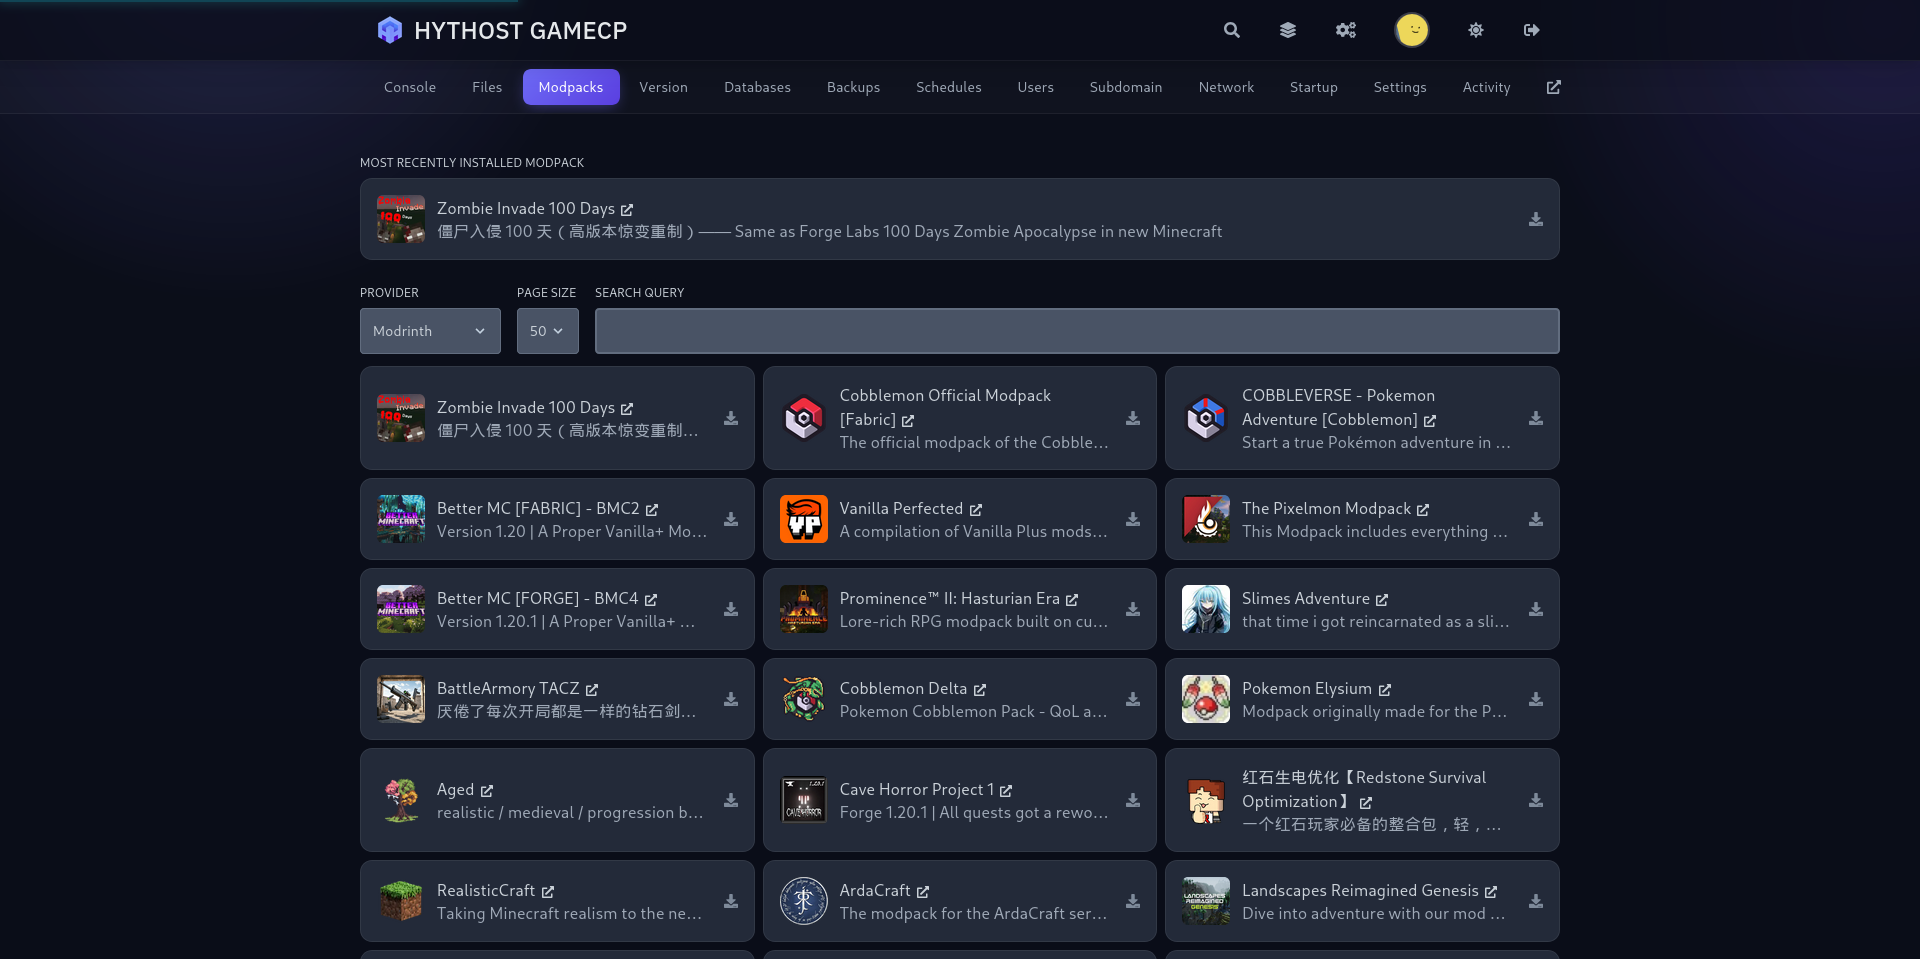Download the BattleArmory TACZ modpack

731,699
